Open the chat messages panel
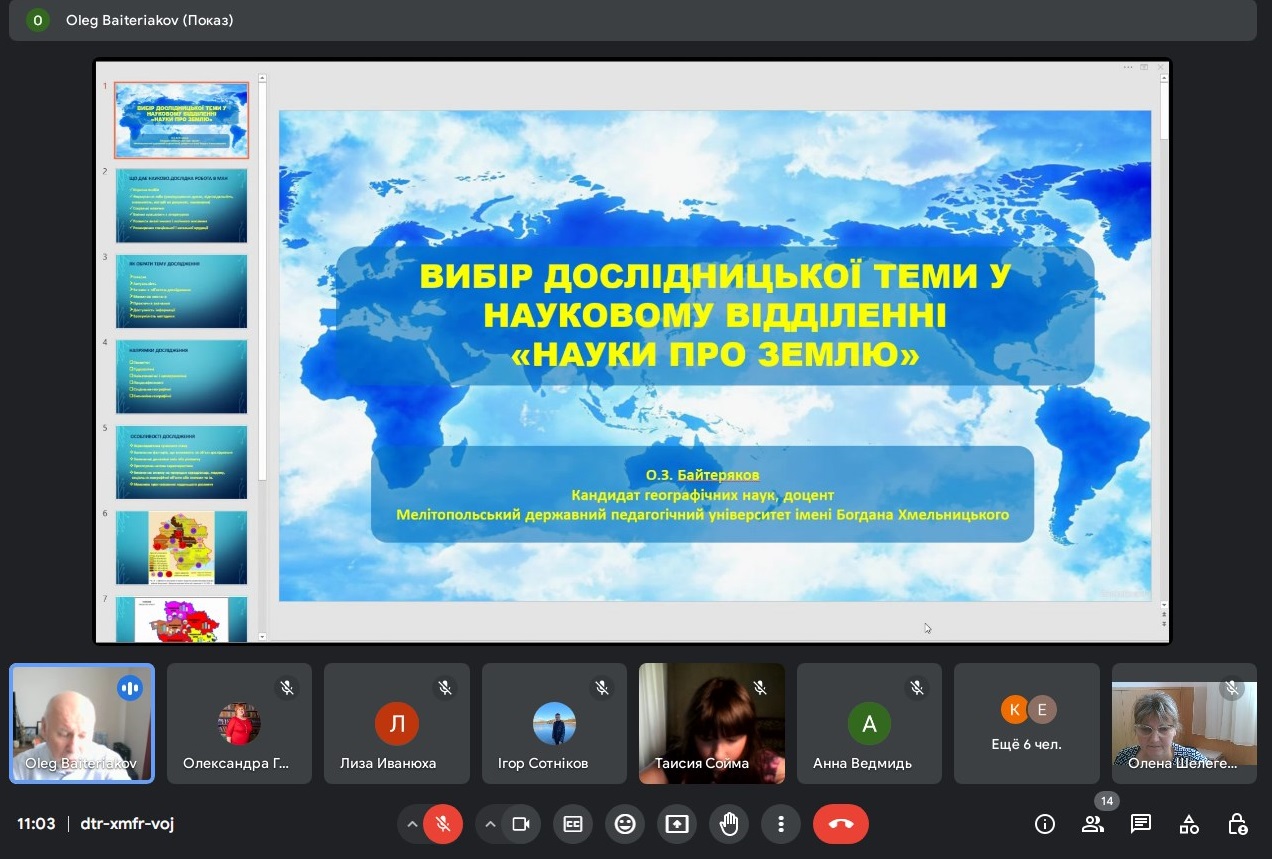This screenshot has height=859, width=1272. (1141, 824)
